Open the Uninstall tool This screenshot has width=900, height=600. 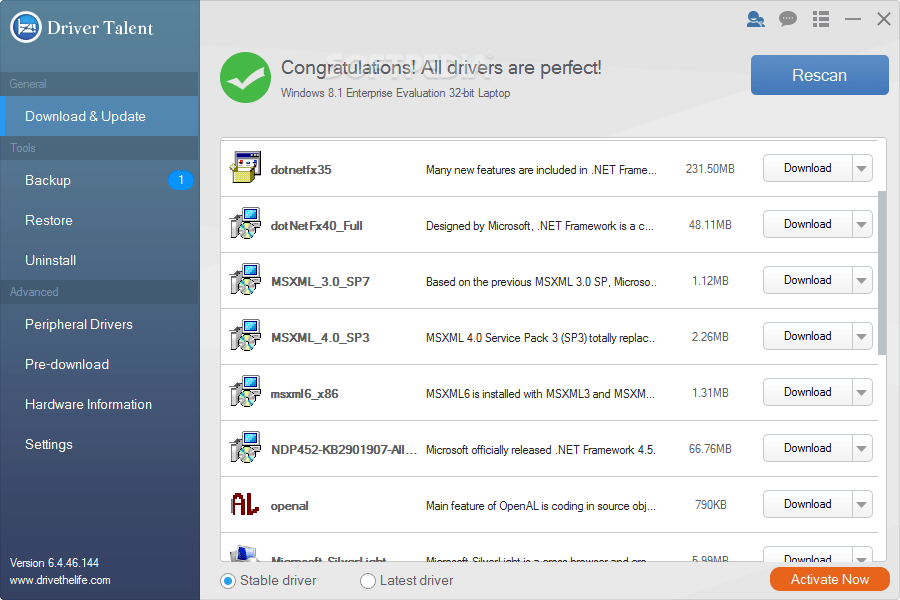point(100,260)
